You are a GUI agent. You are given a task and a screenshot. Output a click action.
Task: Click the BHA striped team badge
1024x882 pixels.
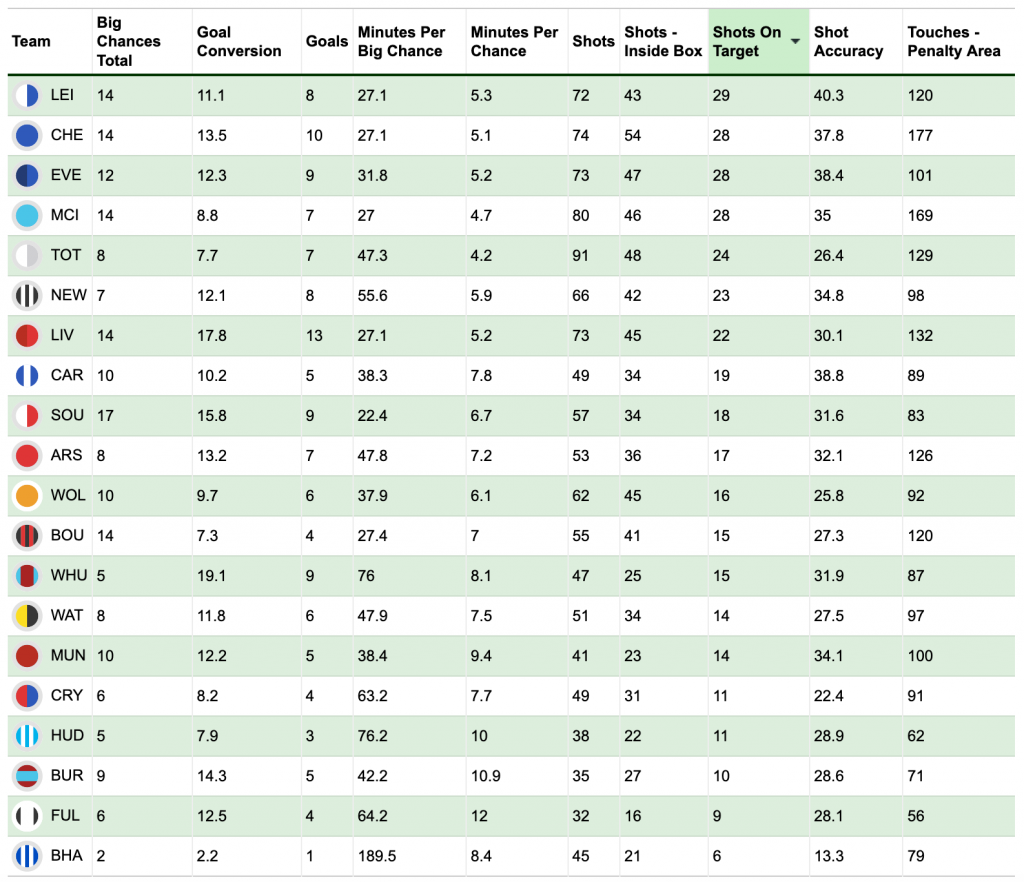tap(27, 856)
